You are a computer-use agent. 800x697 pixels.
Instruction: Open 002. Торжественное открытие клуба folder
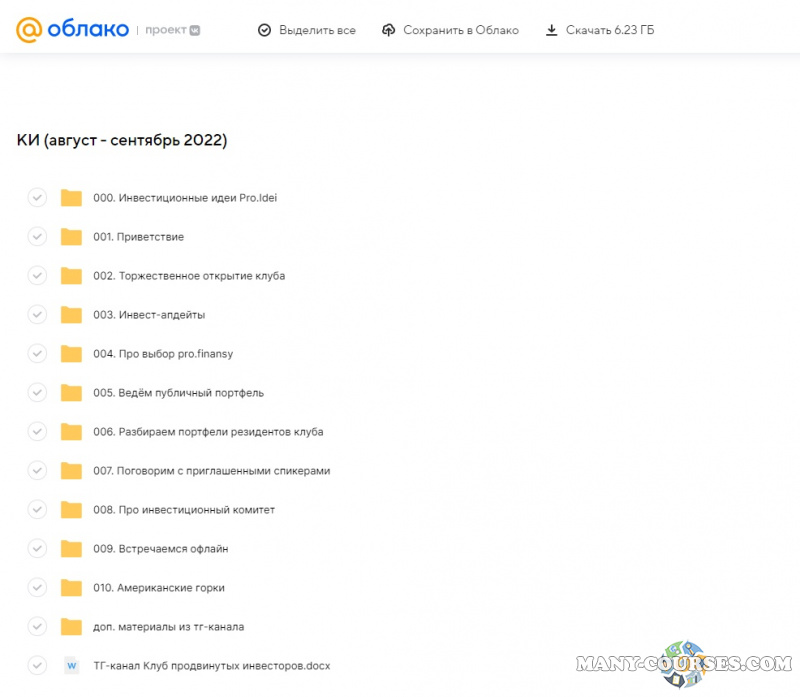pyautogui.click(x=189, y=276)
